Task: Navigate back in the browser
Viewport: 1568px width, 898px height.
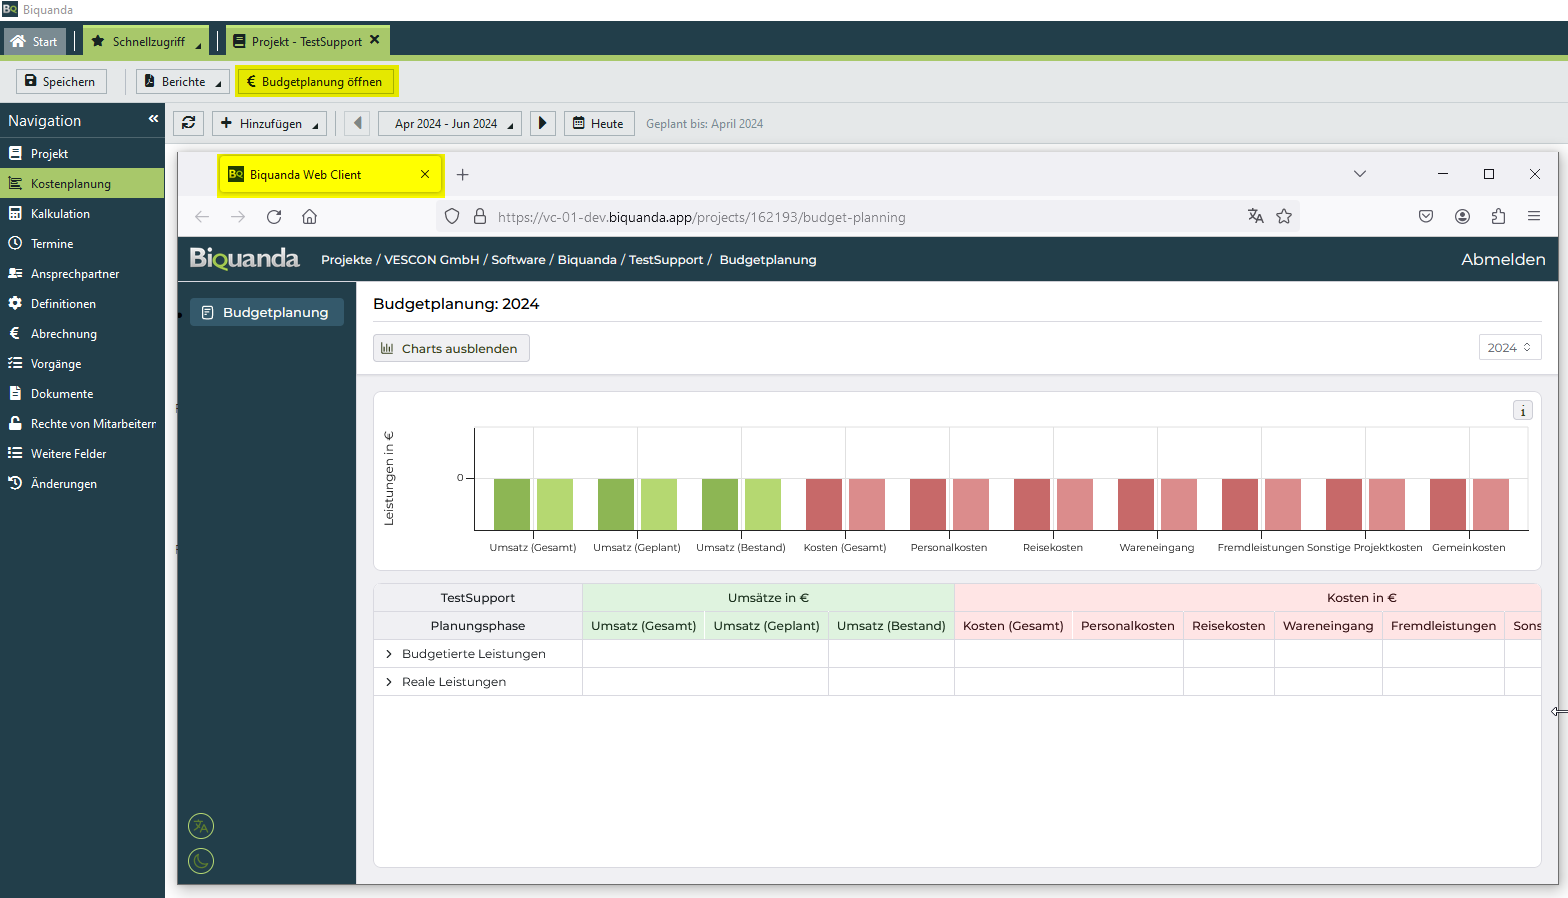Action: (x=202, y=216)
